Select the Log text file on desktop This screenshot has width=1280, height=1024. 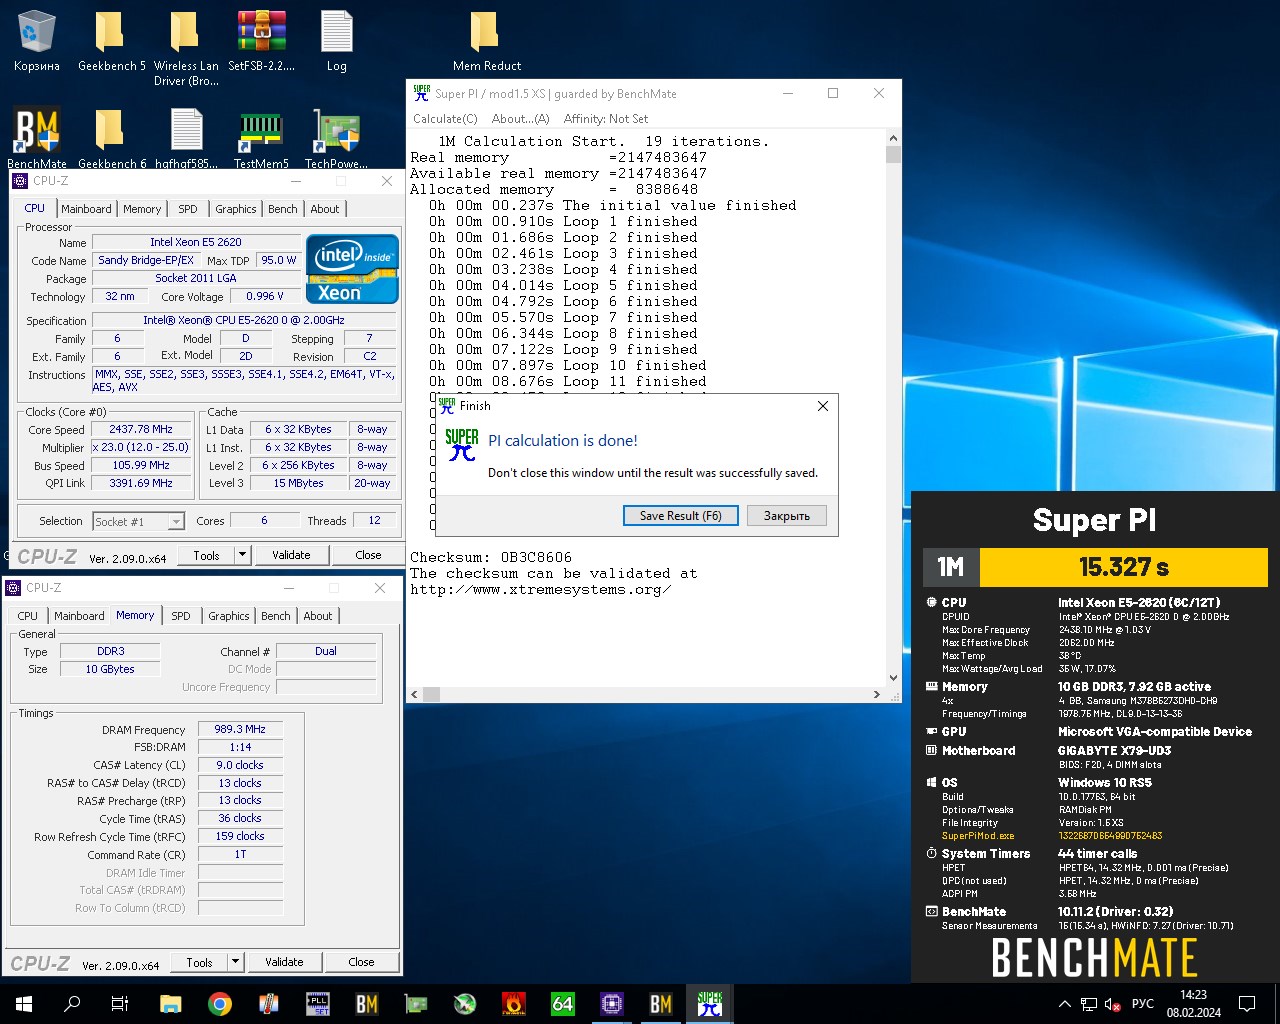click(337, 42)
